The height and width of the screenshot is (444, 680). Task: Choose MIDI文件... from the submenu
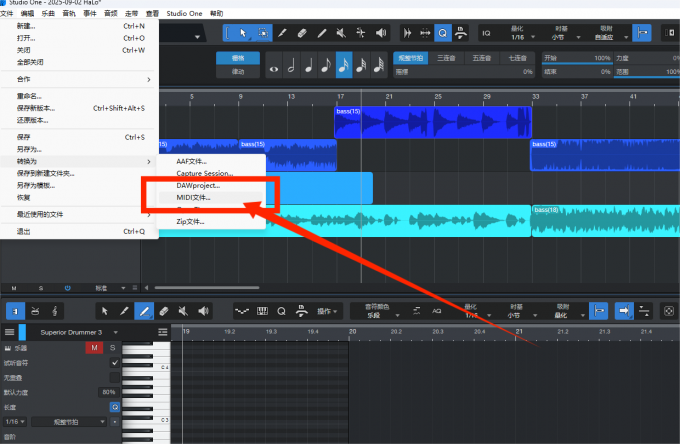click(x=193, y=197)
